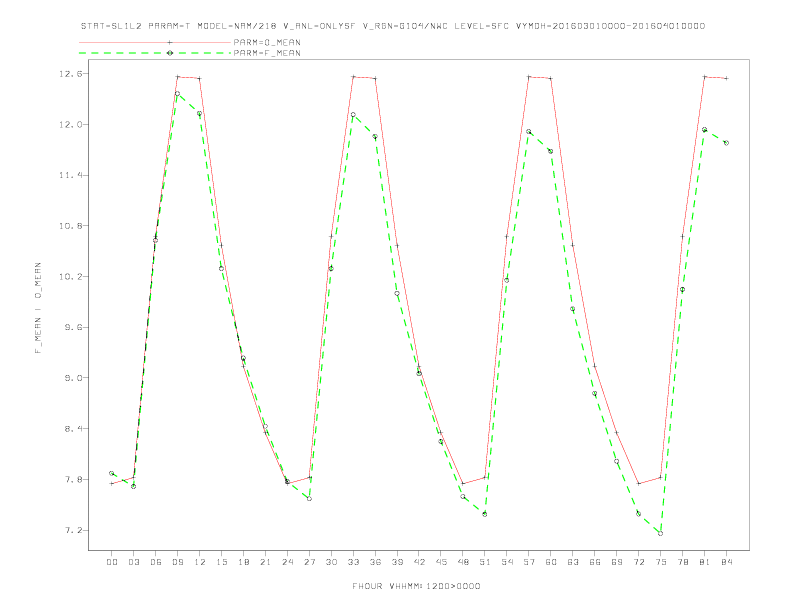792x612 pixels.
Task: Click the 18 forecast hour tick label
Action: coord(243,562)
